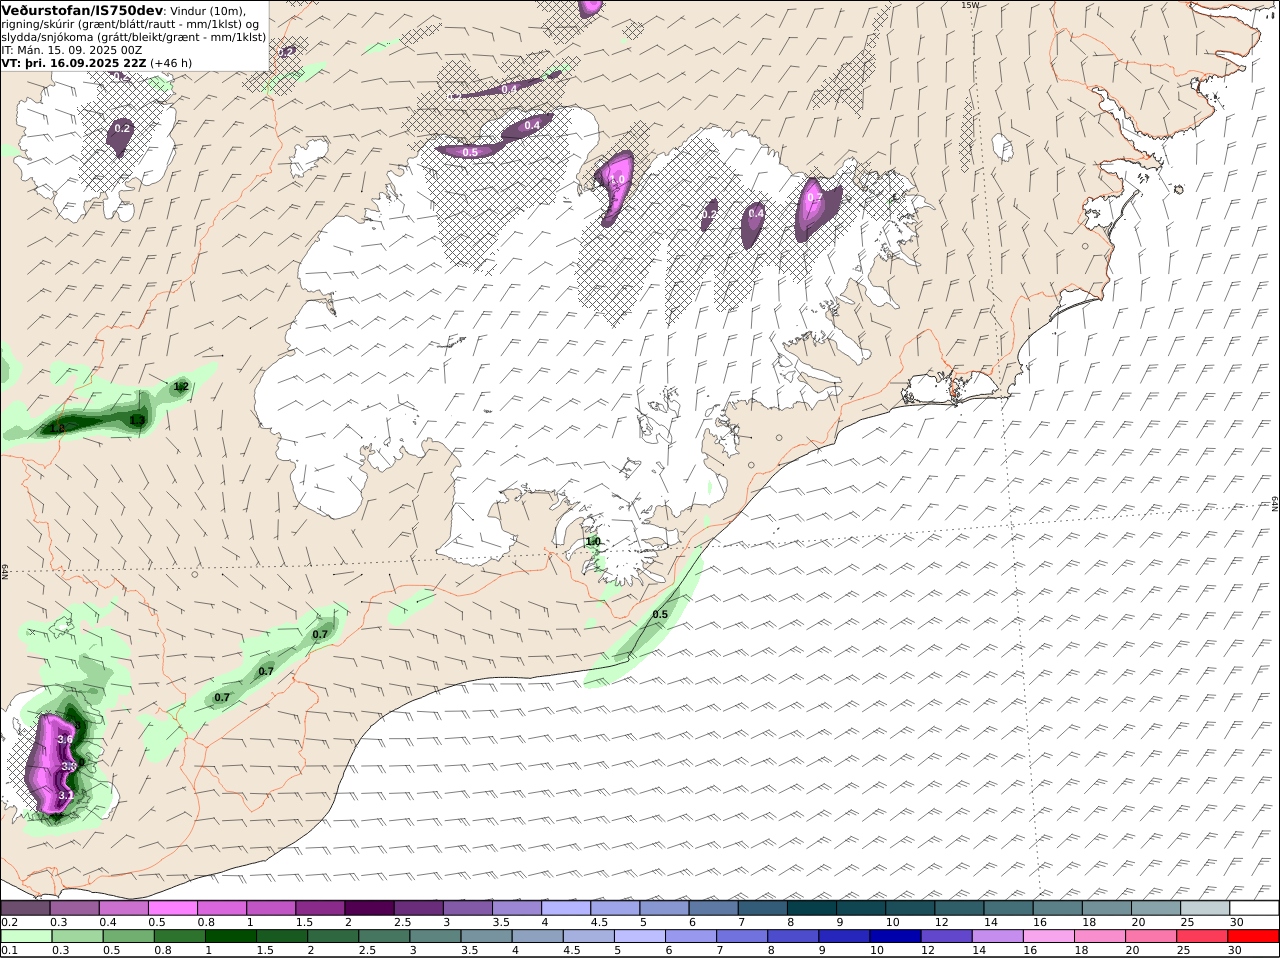Select the valid time line 'VT: þri. 16.09.2025 22Z'
Screen dimensions: 1280x958
coord(75,63)
